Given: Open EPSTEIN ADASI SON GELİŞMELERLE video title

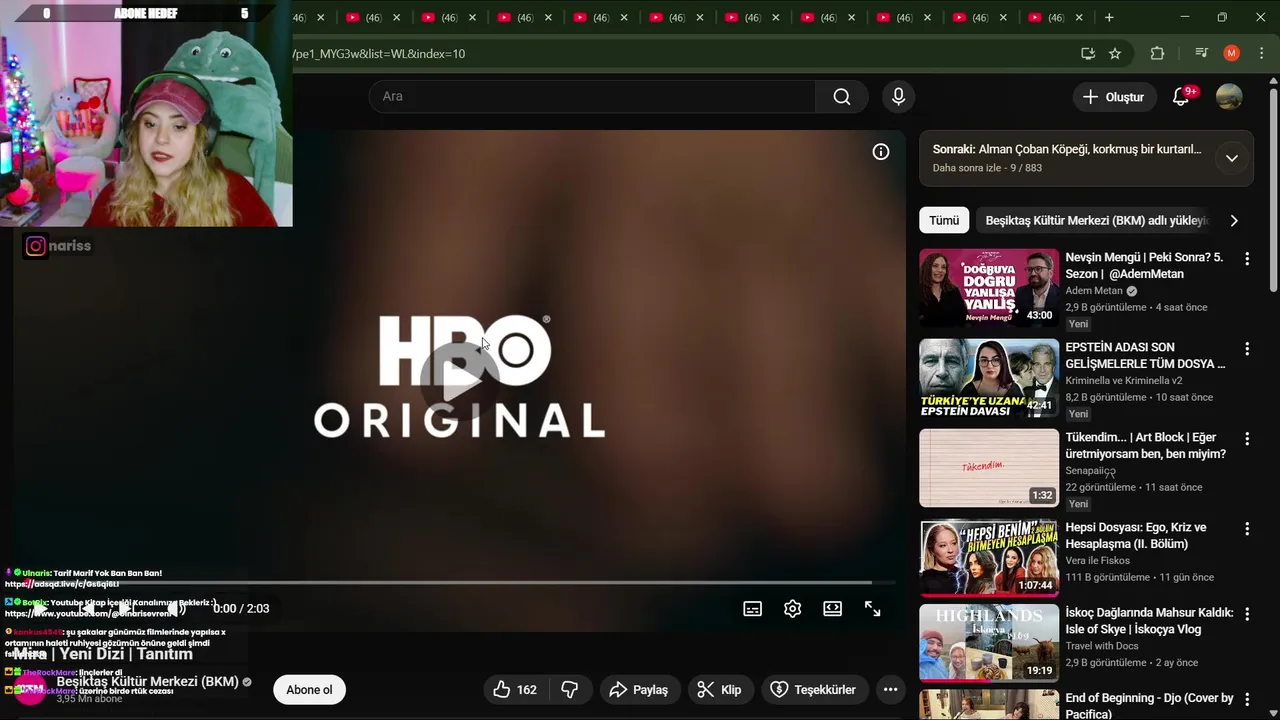Looking at the screenshot, I should coord(1145,355).
